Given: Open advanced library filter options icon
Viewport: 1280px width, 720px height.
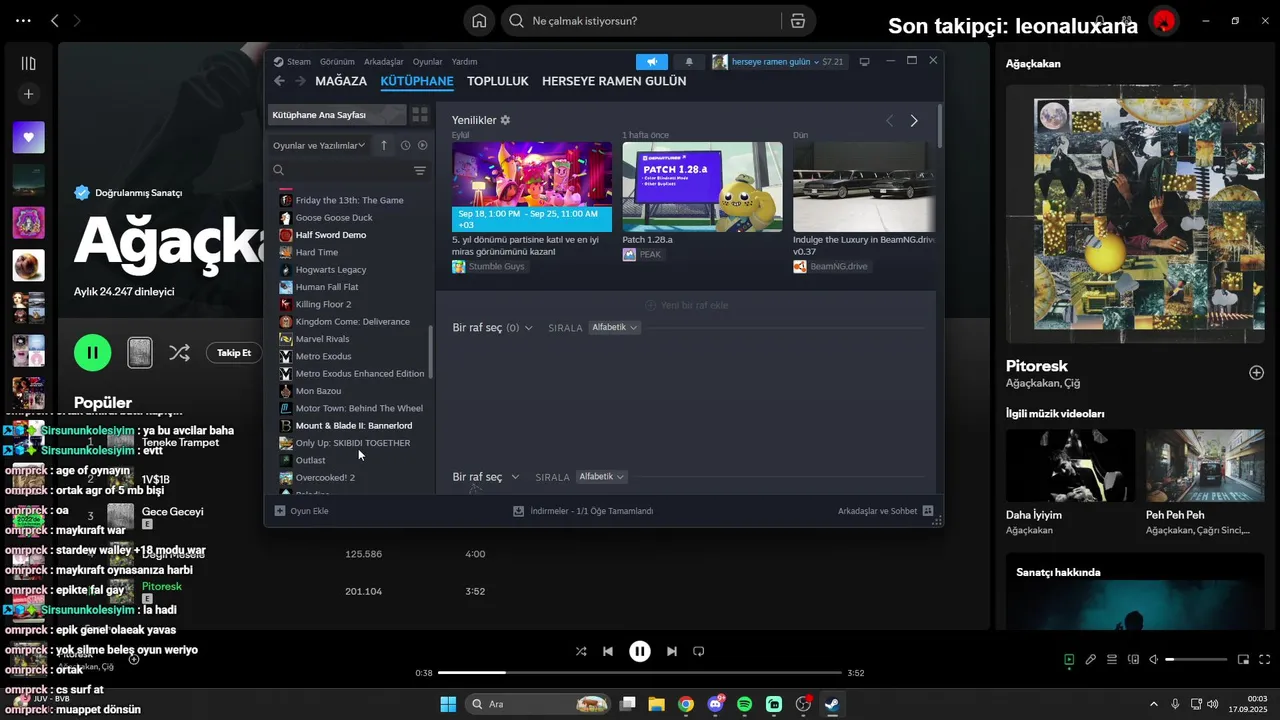Looking at the screenshot, I should pos(420,170).
